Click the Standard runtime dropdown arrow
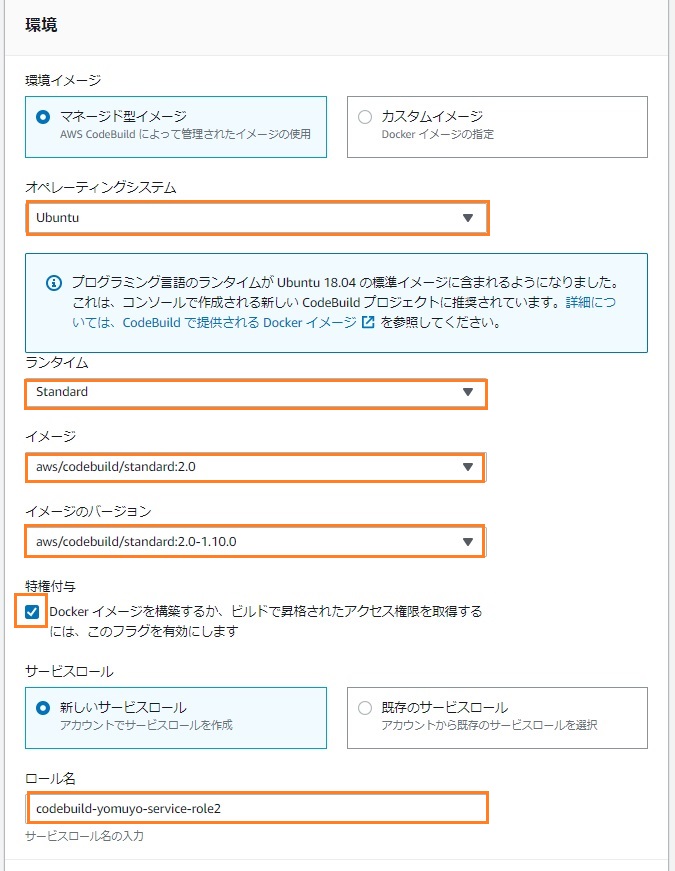The image size is (675, 871). coord(468,392)
